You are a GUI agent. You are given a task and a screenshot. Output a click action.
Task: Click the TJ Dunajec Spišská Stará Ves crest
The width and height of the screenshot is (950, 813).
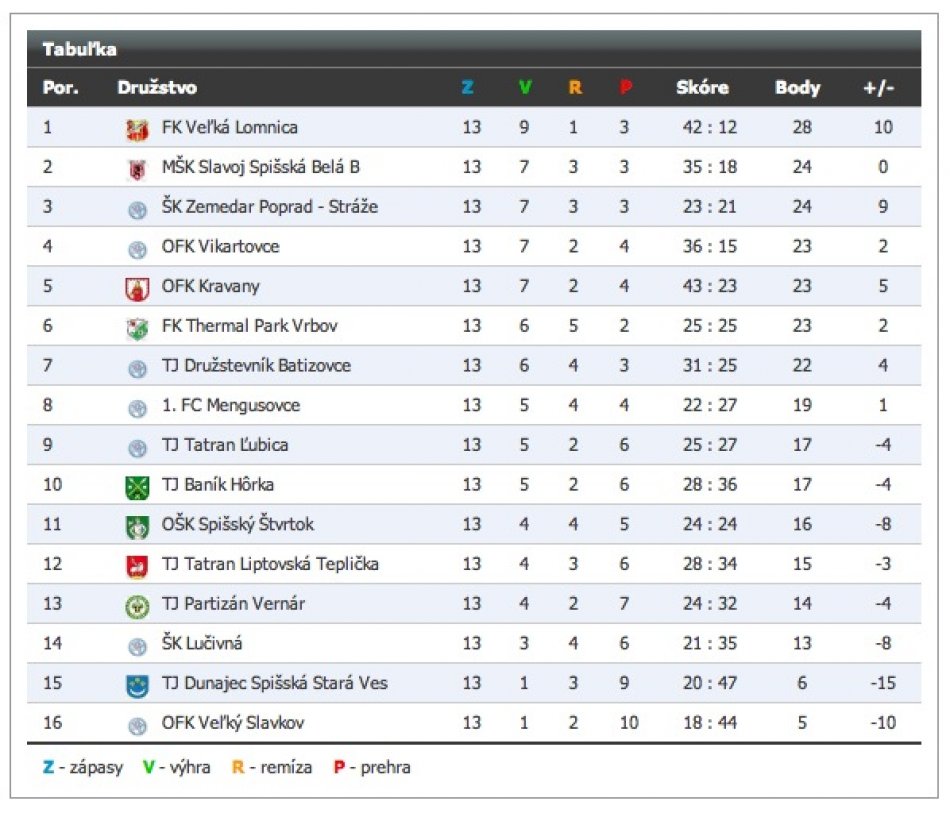[x=137, y=685]
